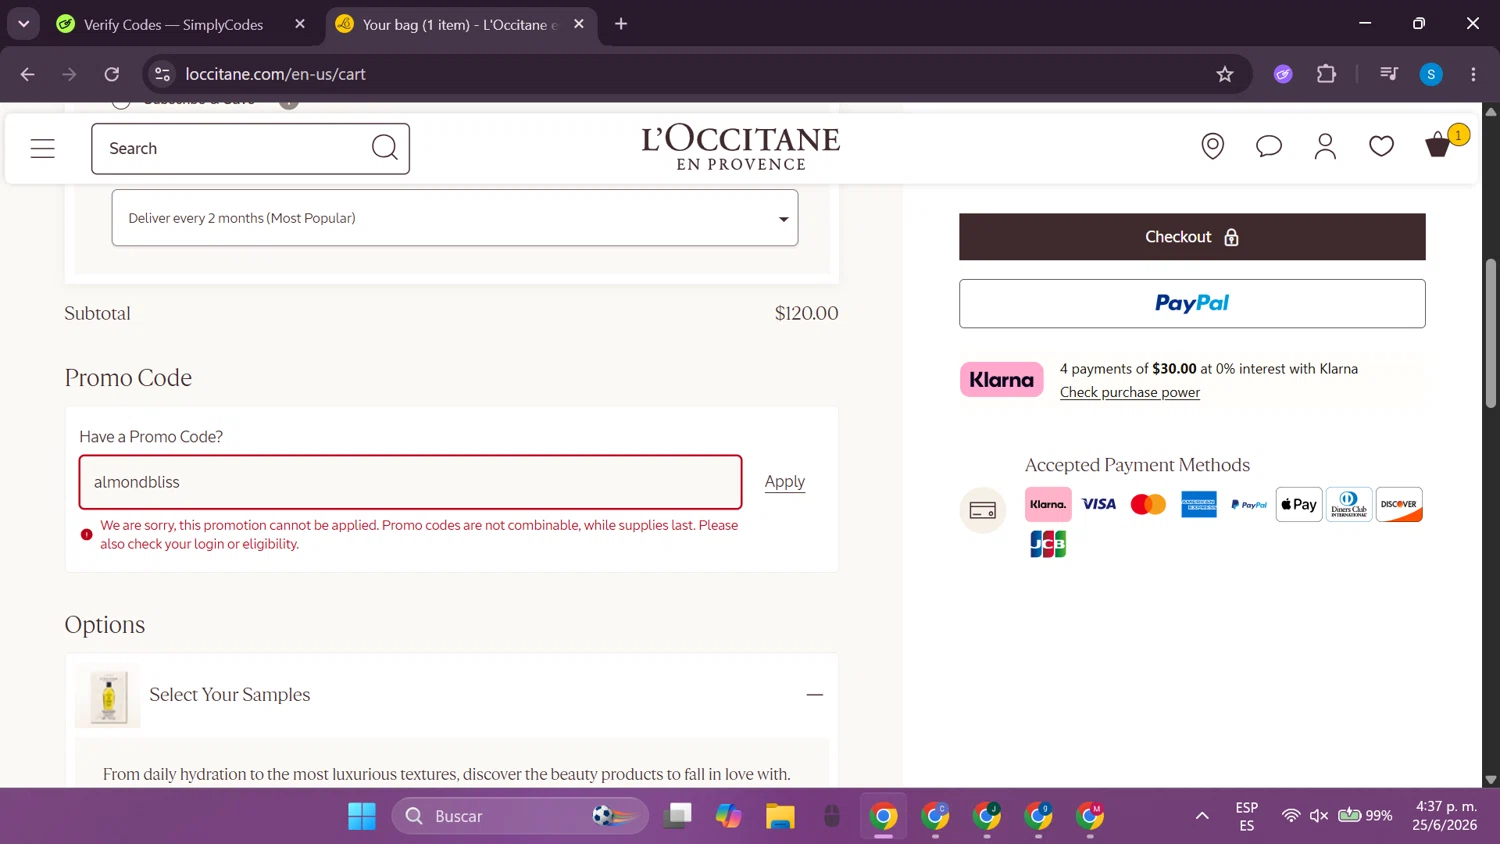This screenshot has width=1500, height=844.
Task: Click the browser address bar URL
Action: [276, 74]
